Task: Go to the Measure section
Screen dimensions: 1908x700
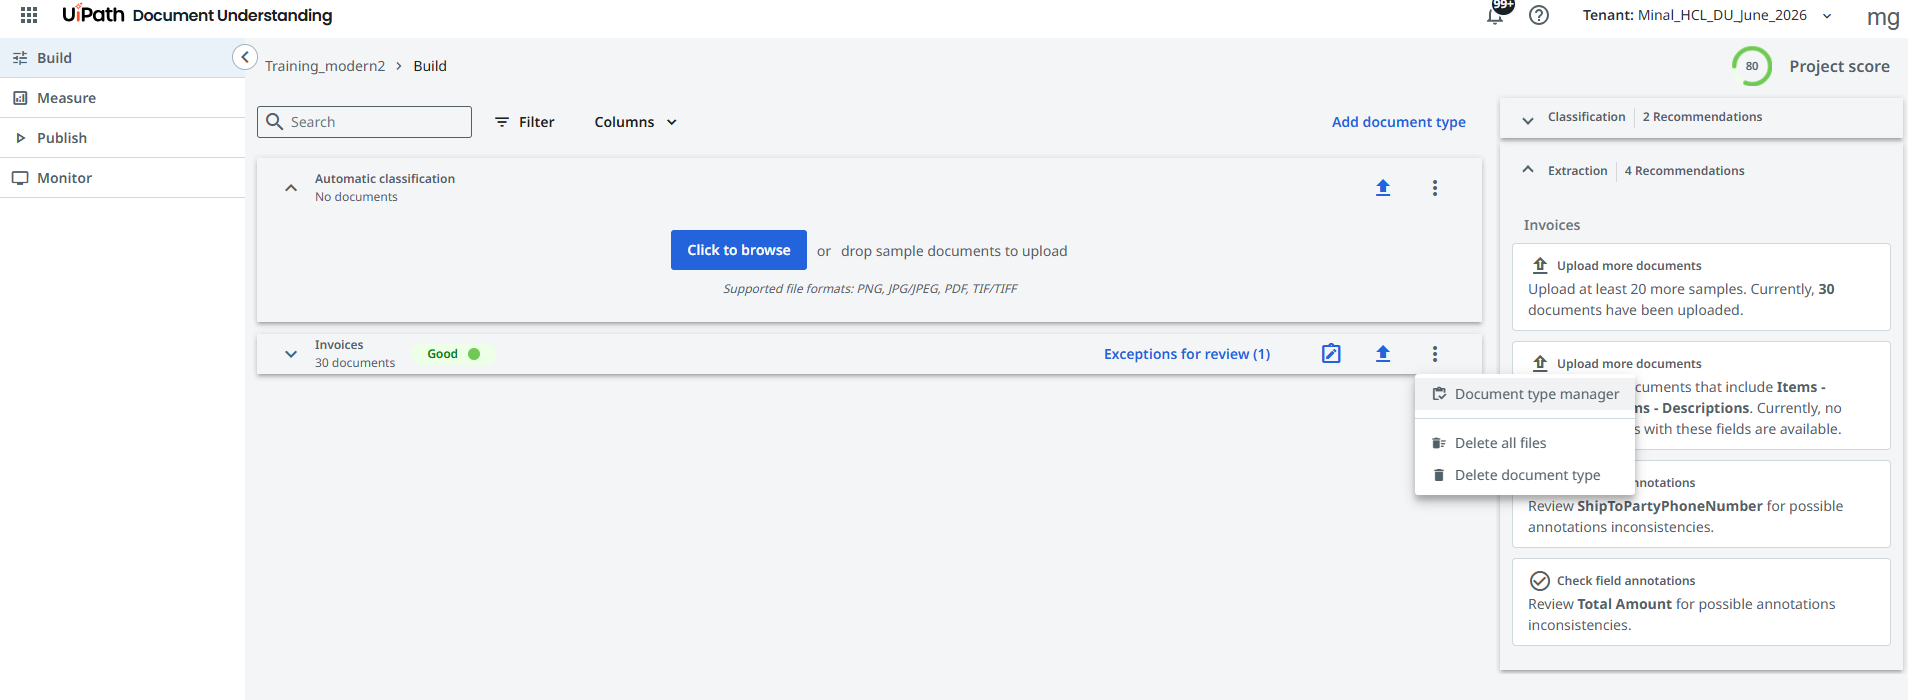Action: tap(122, 98)
